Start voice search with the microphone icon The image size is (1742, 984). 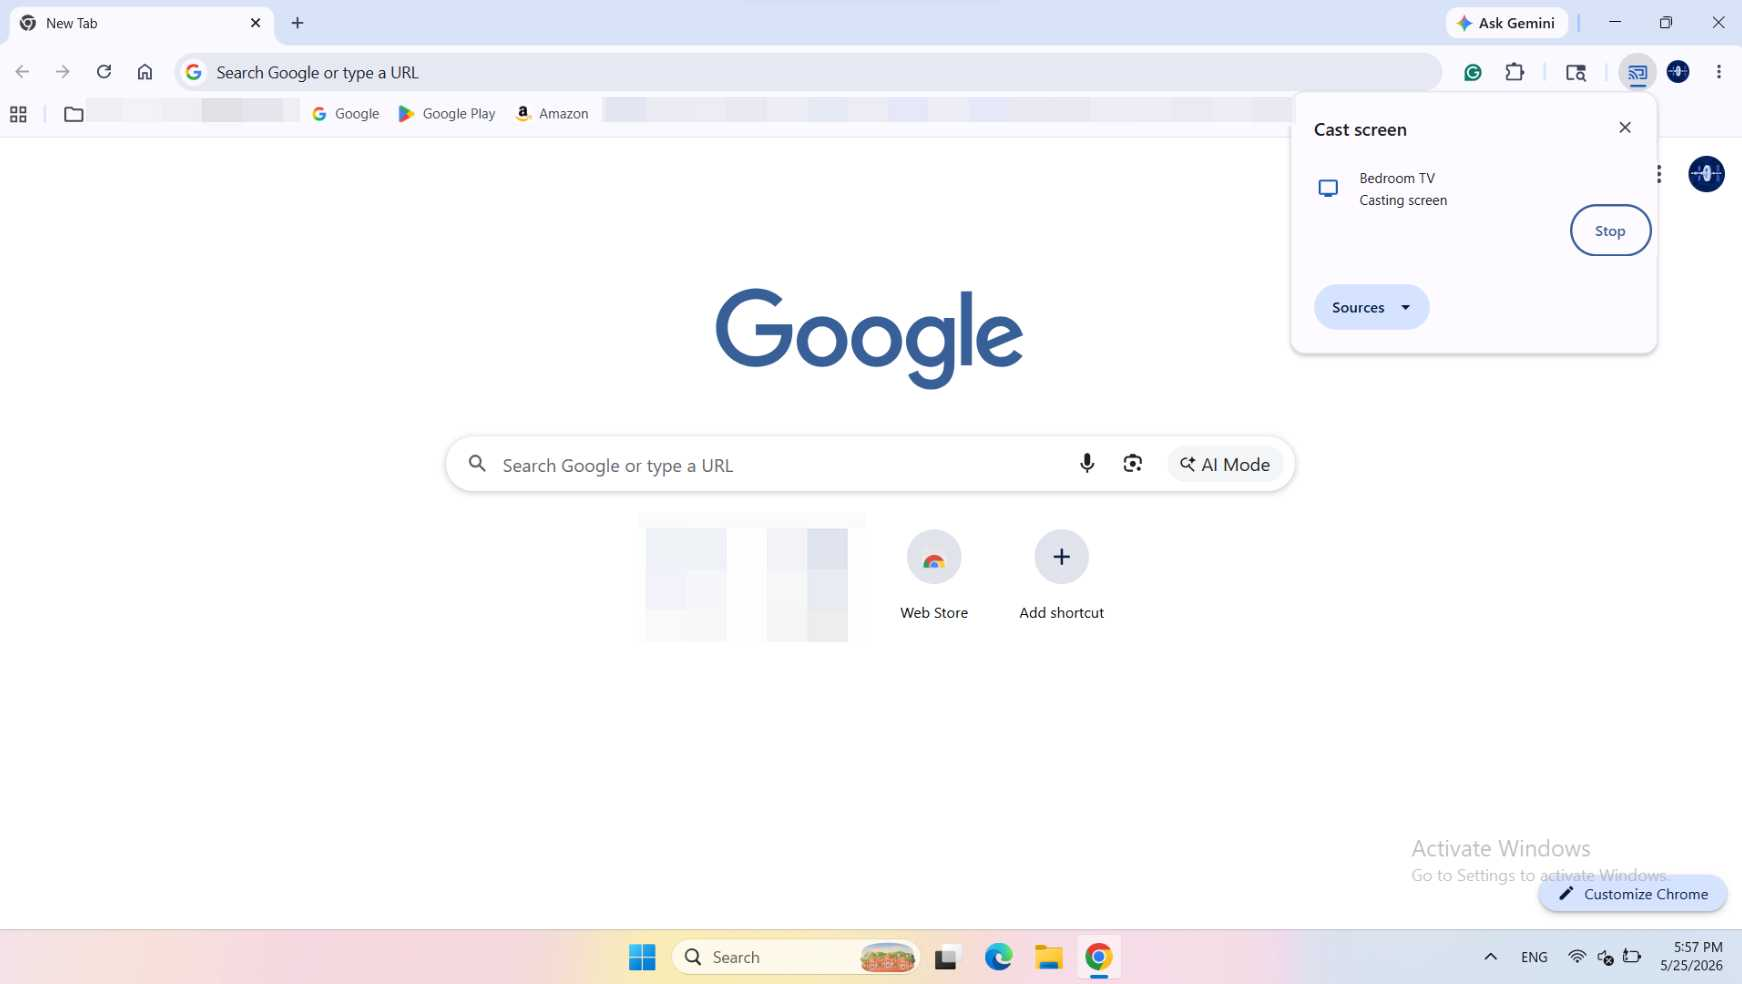point(1087,464)
